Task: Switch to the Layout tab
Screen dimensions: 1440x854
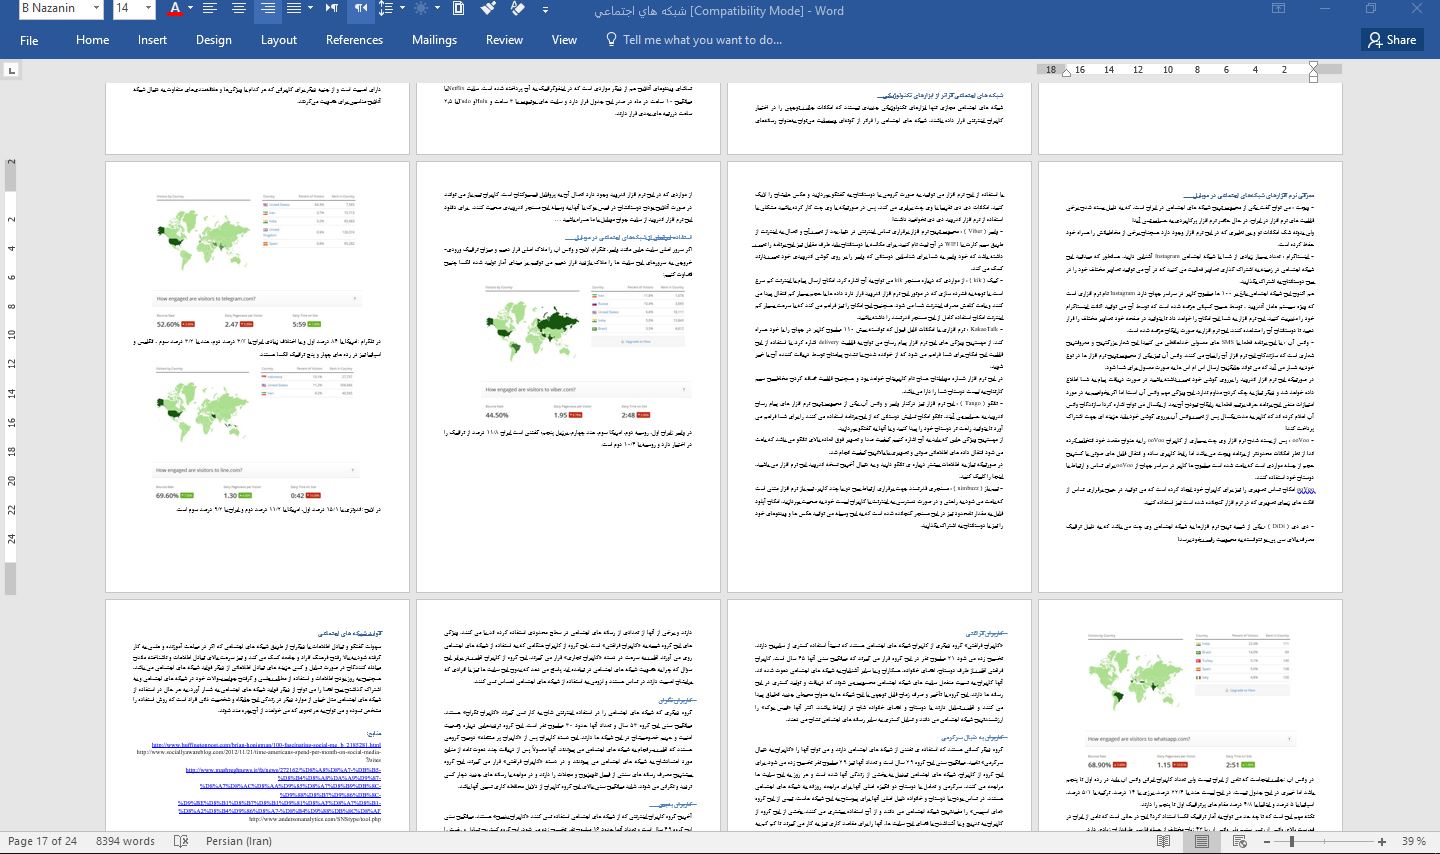Action: coord(278,40)
